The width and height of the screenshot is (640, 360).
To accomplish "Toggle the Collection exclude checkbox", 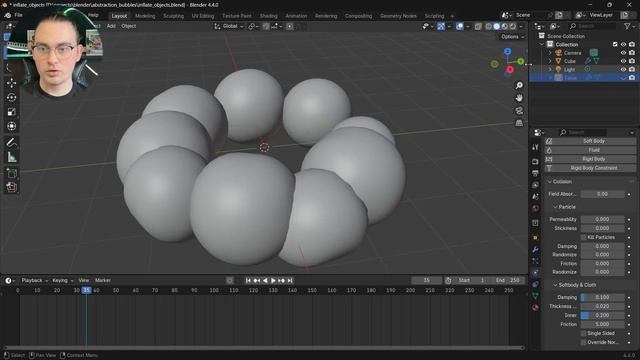I will pos(615,44).
